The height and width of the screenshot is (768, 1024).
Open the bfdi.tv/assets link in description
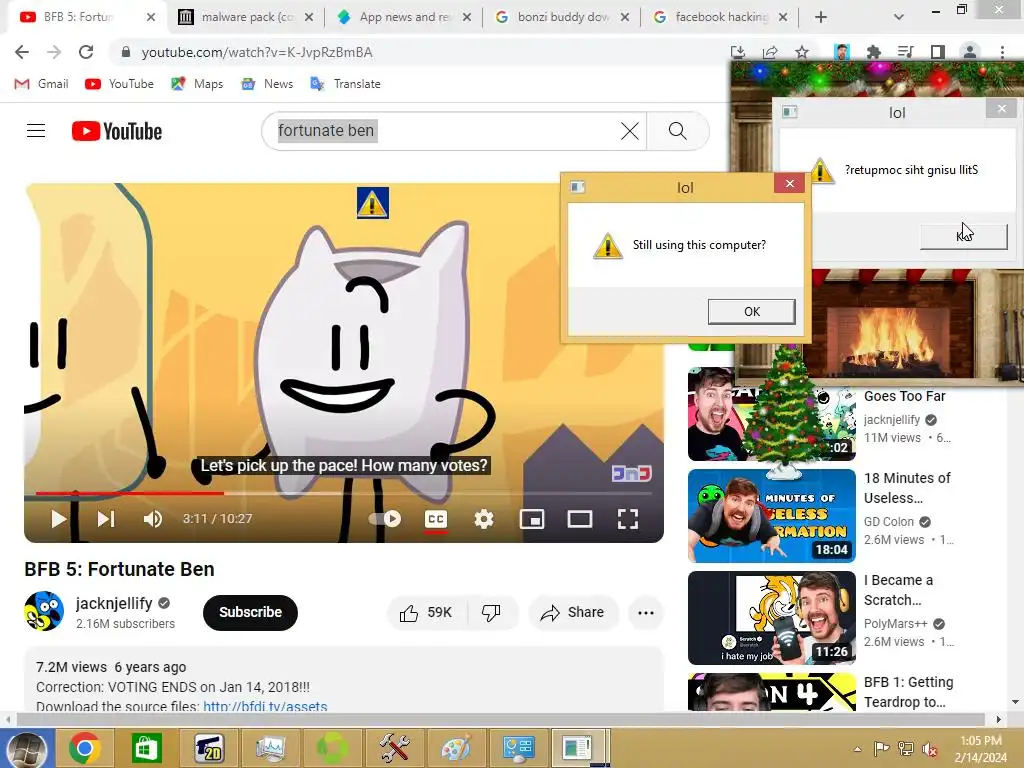pos(265,706)
